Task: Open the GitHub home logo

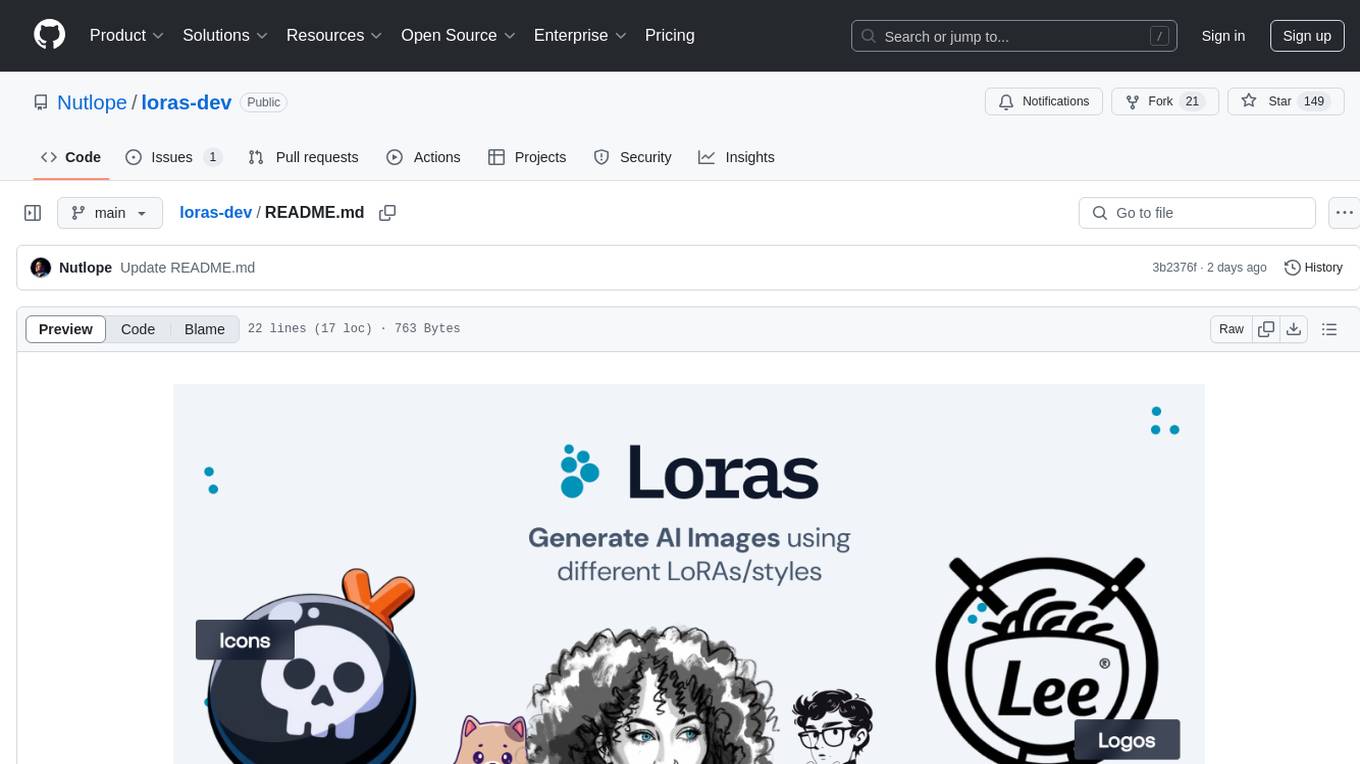Action: [49, 35]
